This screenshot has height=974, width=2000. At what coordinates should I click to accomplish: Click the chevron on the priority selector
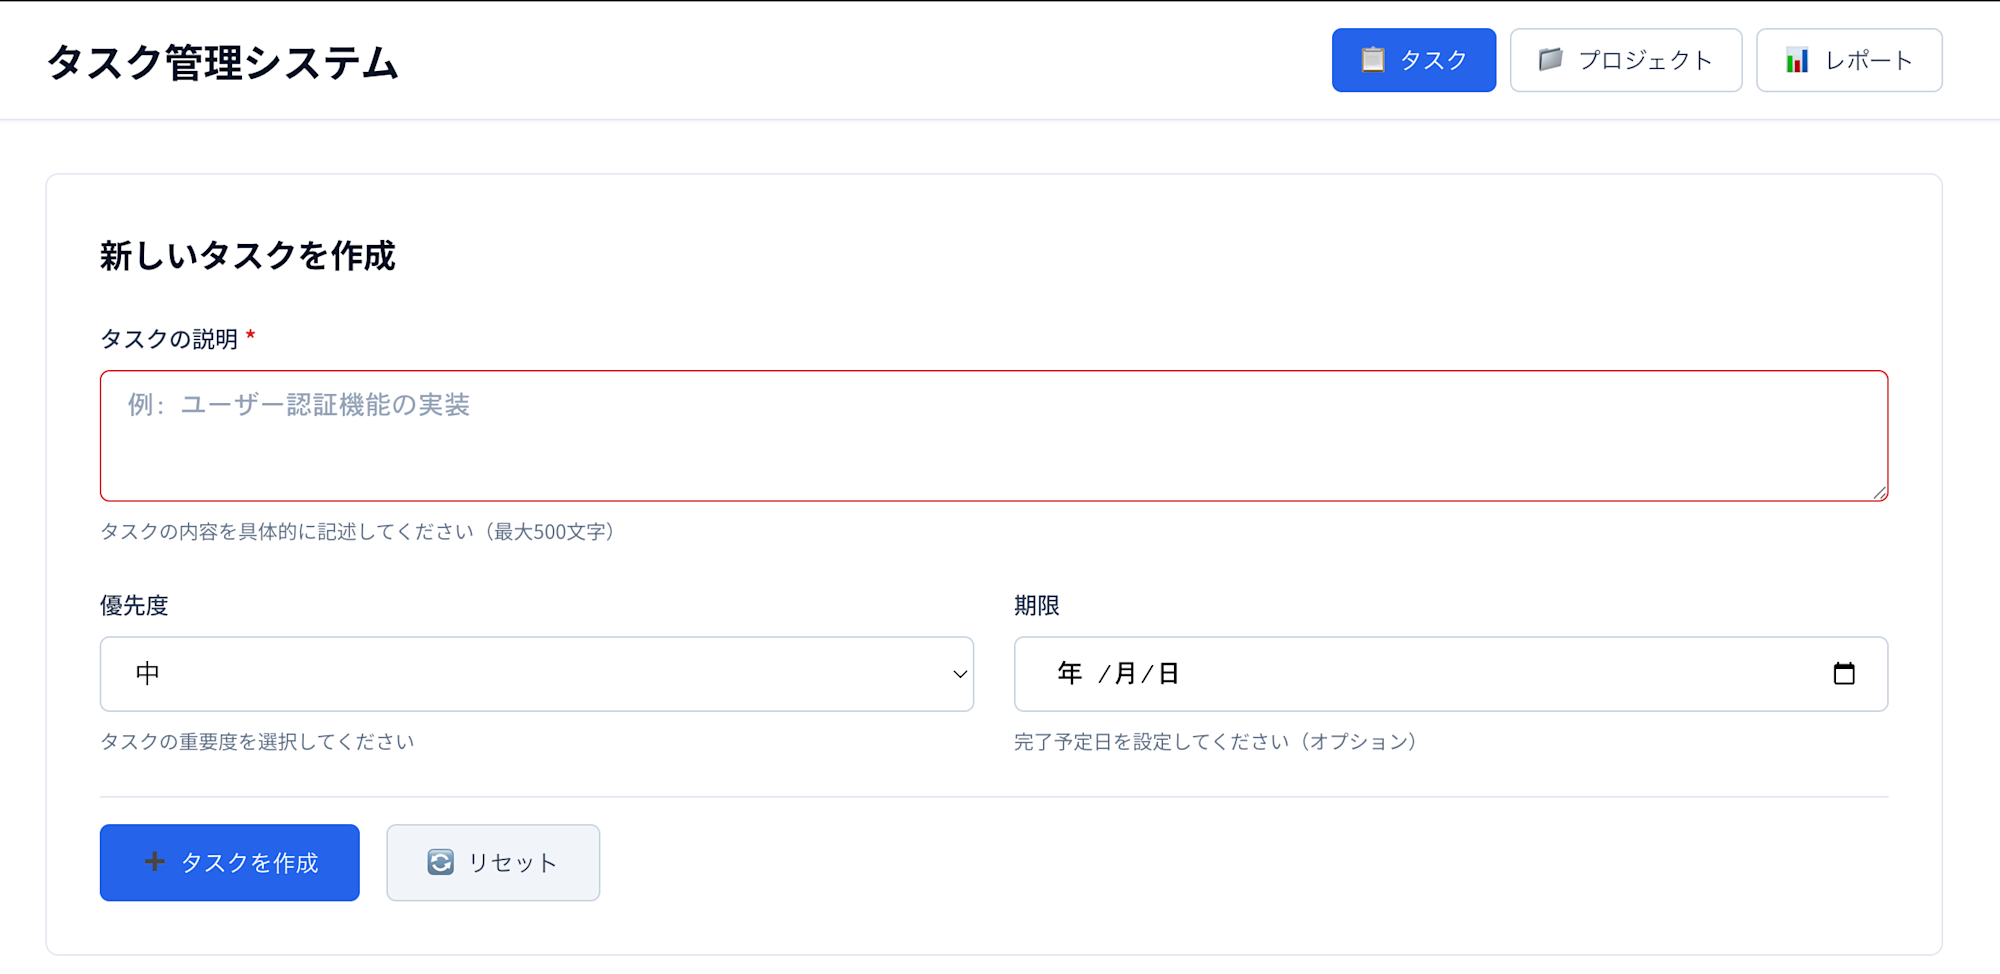(x=957, y=673)
